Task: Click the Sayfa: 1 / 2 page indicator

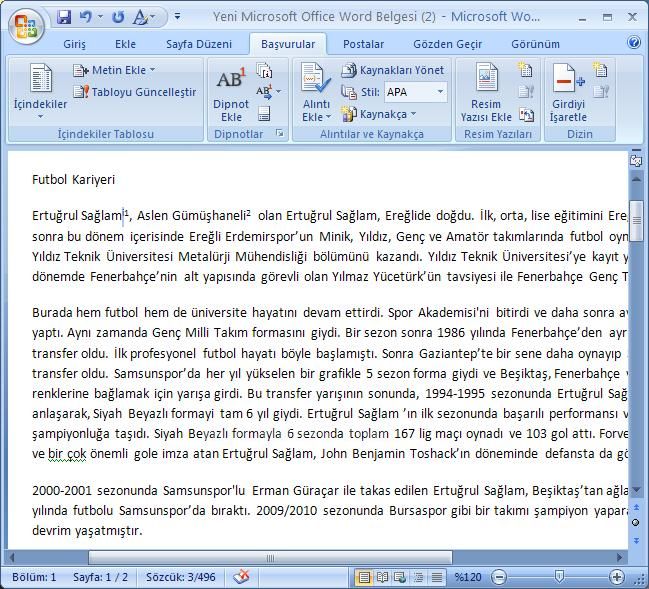Action: click(100, 577)
